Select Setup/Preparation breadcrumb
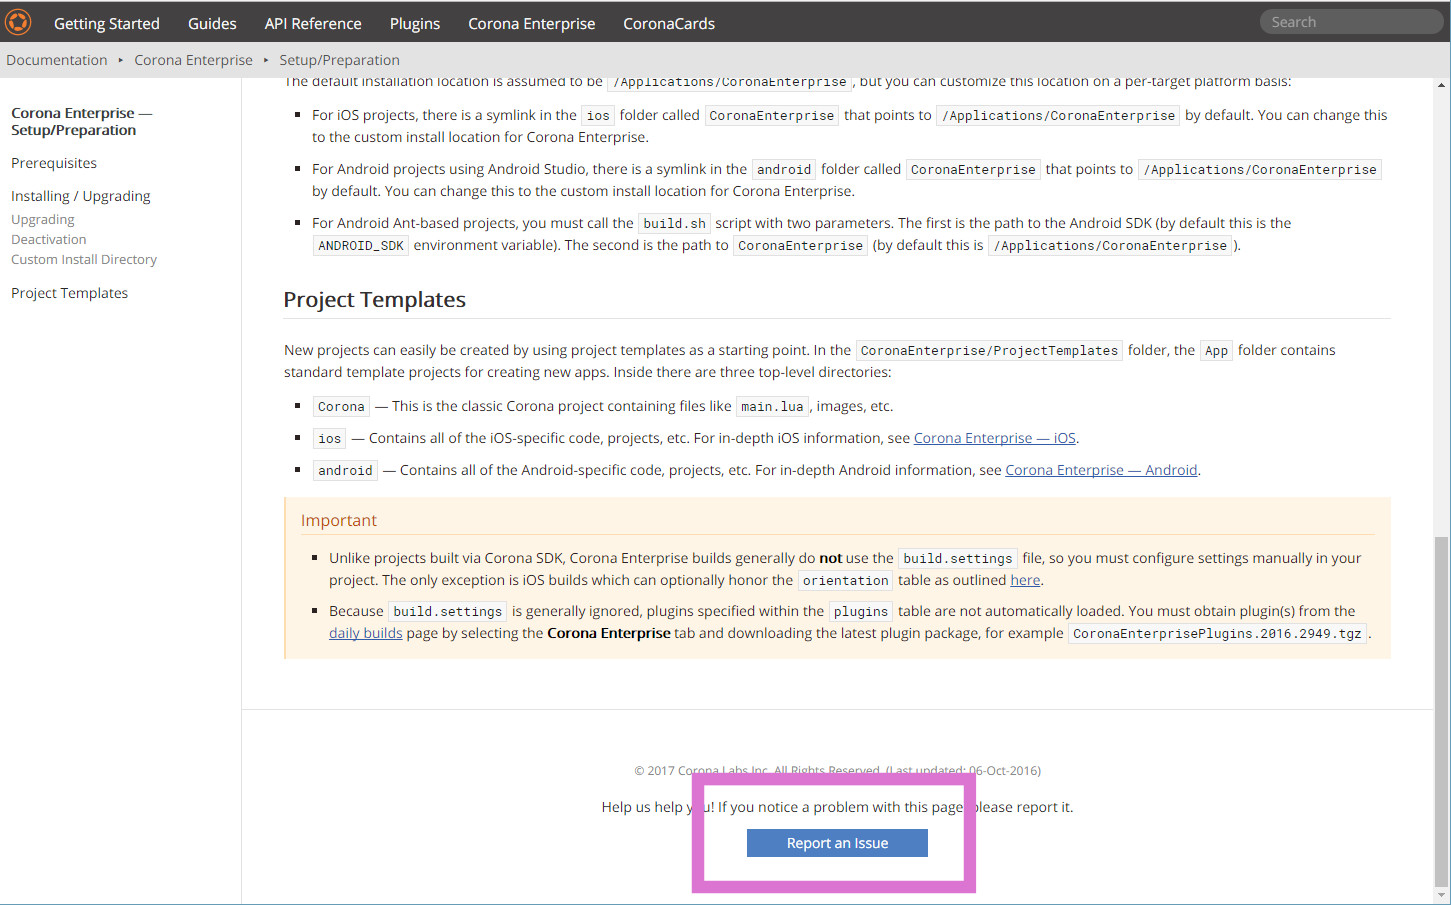Screen dimensions: 1451x905 [340, 60]
